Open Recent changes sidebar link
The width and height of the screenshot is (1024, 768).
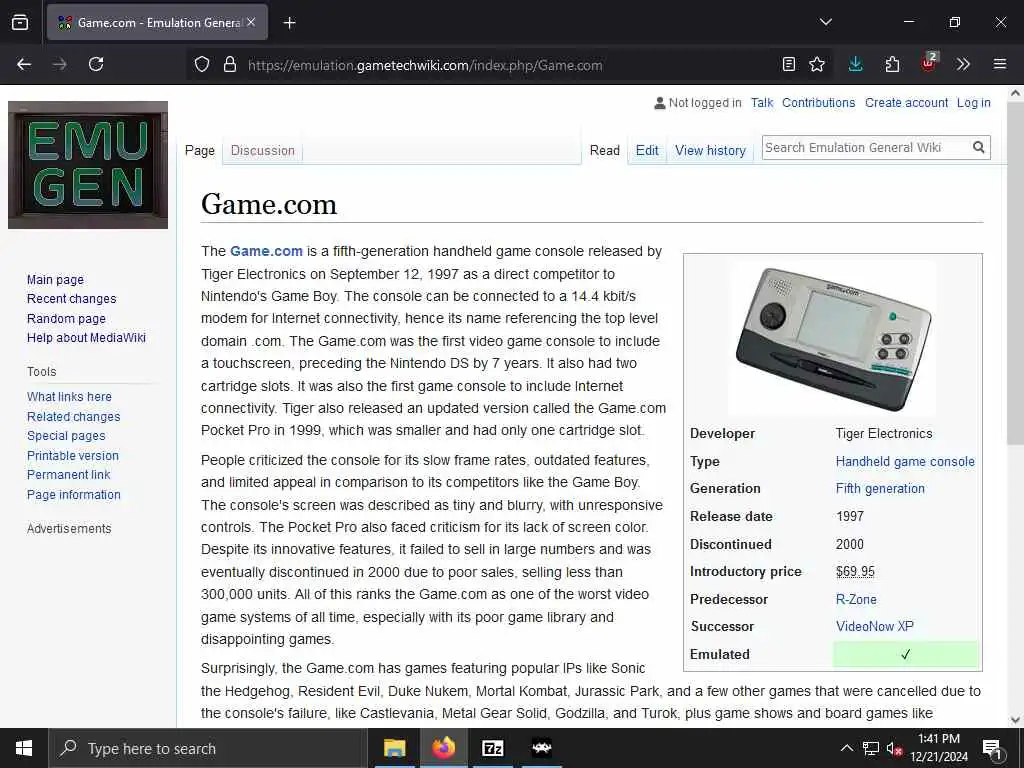(x=72, y=298)
